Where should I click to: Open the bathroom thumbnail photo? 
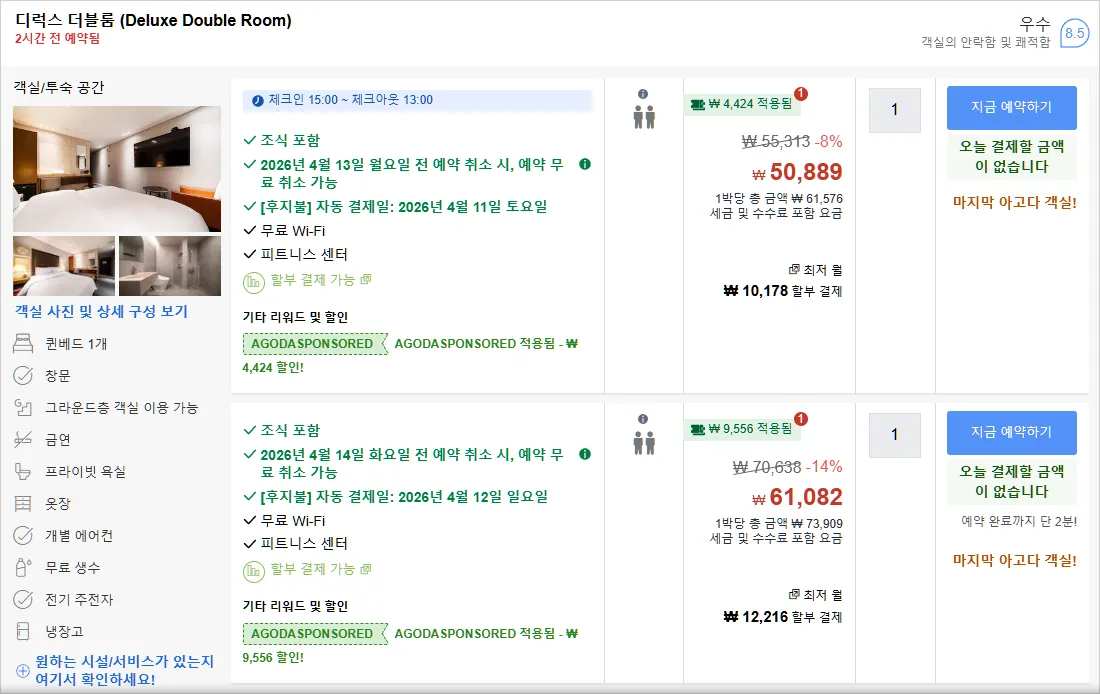(170, 266)
